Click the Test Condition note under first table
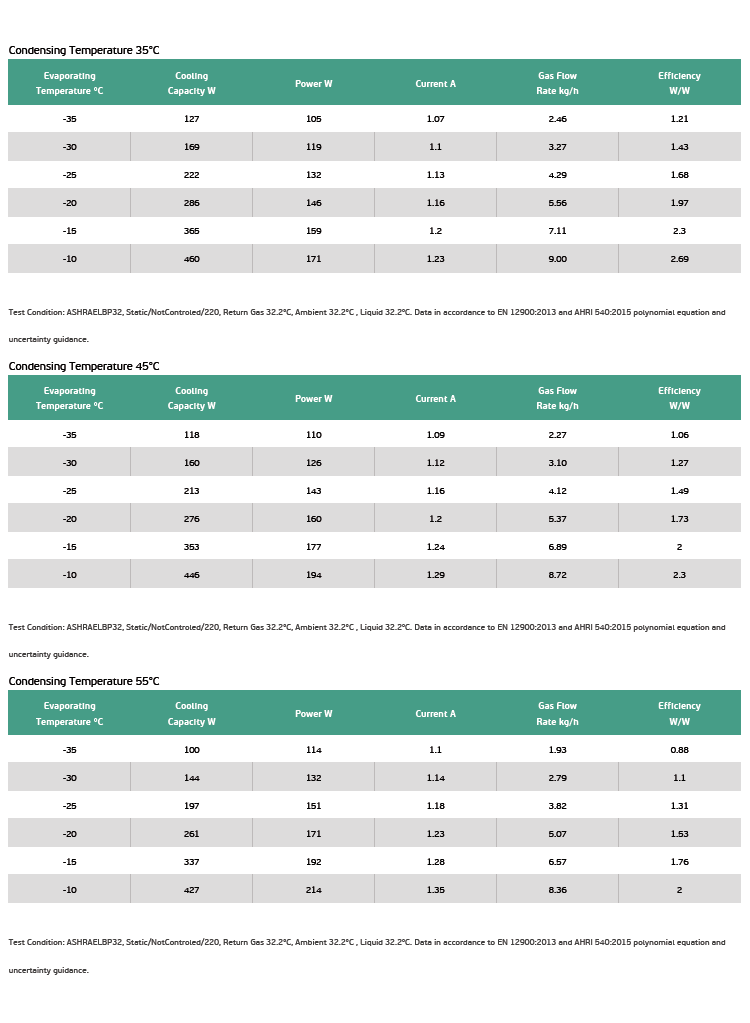This screenshot has height=1023, width=750. [367, 326]
